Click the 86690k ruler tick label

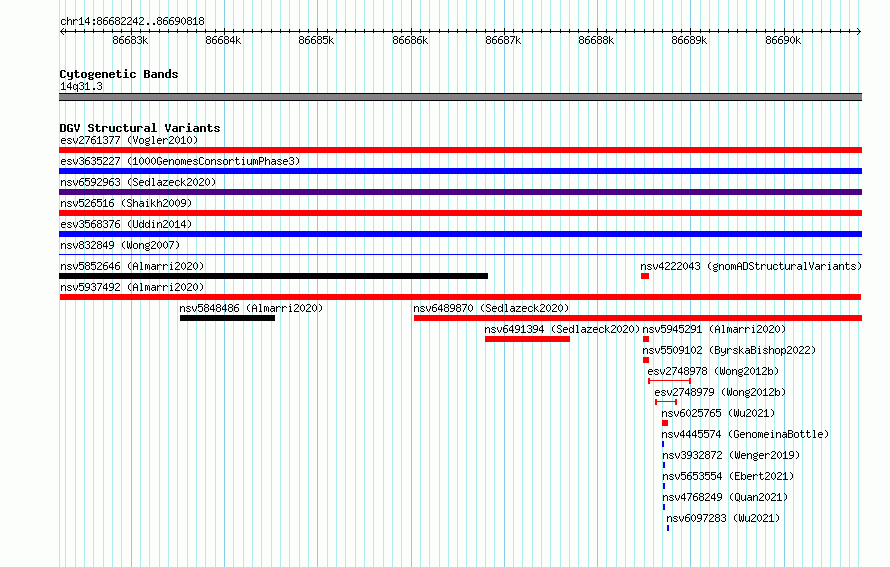click(x=783, y=40)
